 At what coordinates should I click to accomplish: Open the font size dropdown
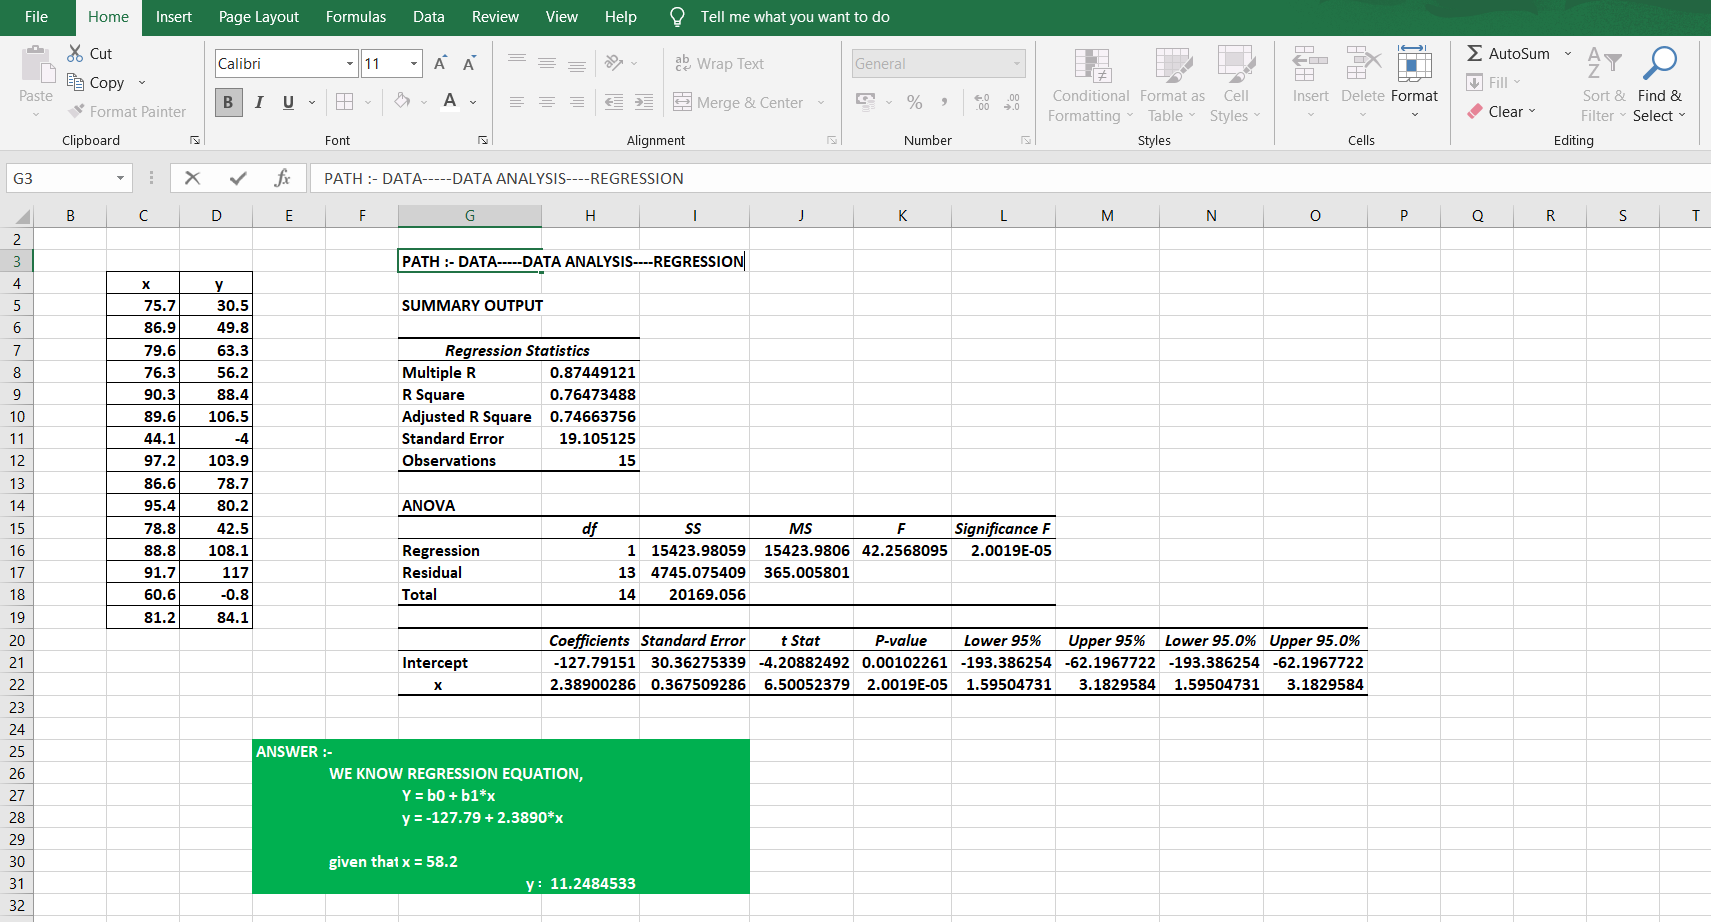(x=414, y=64)
